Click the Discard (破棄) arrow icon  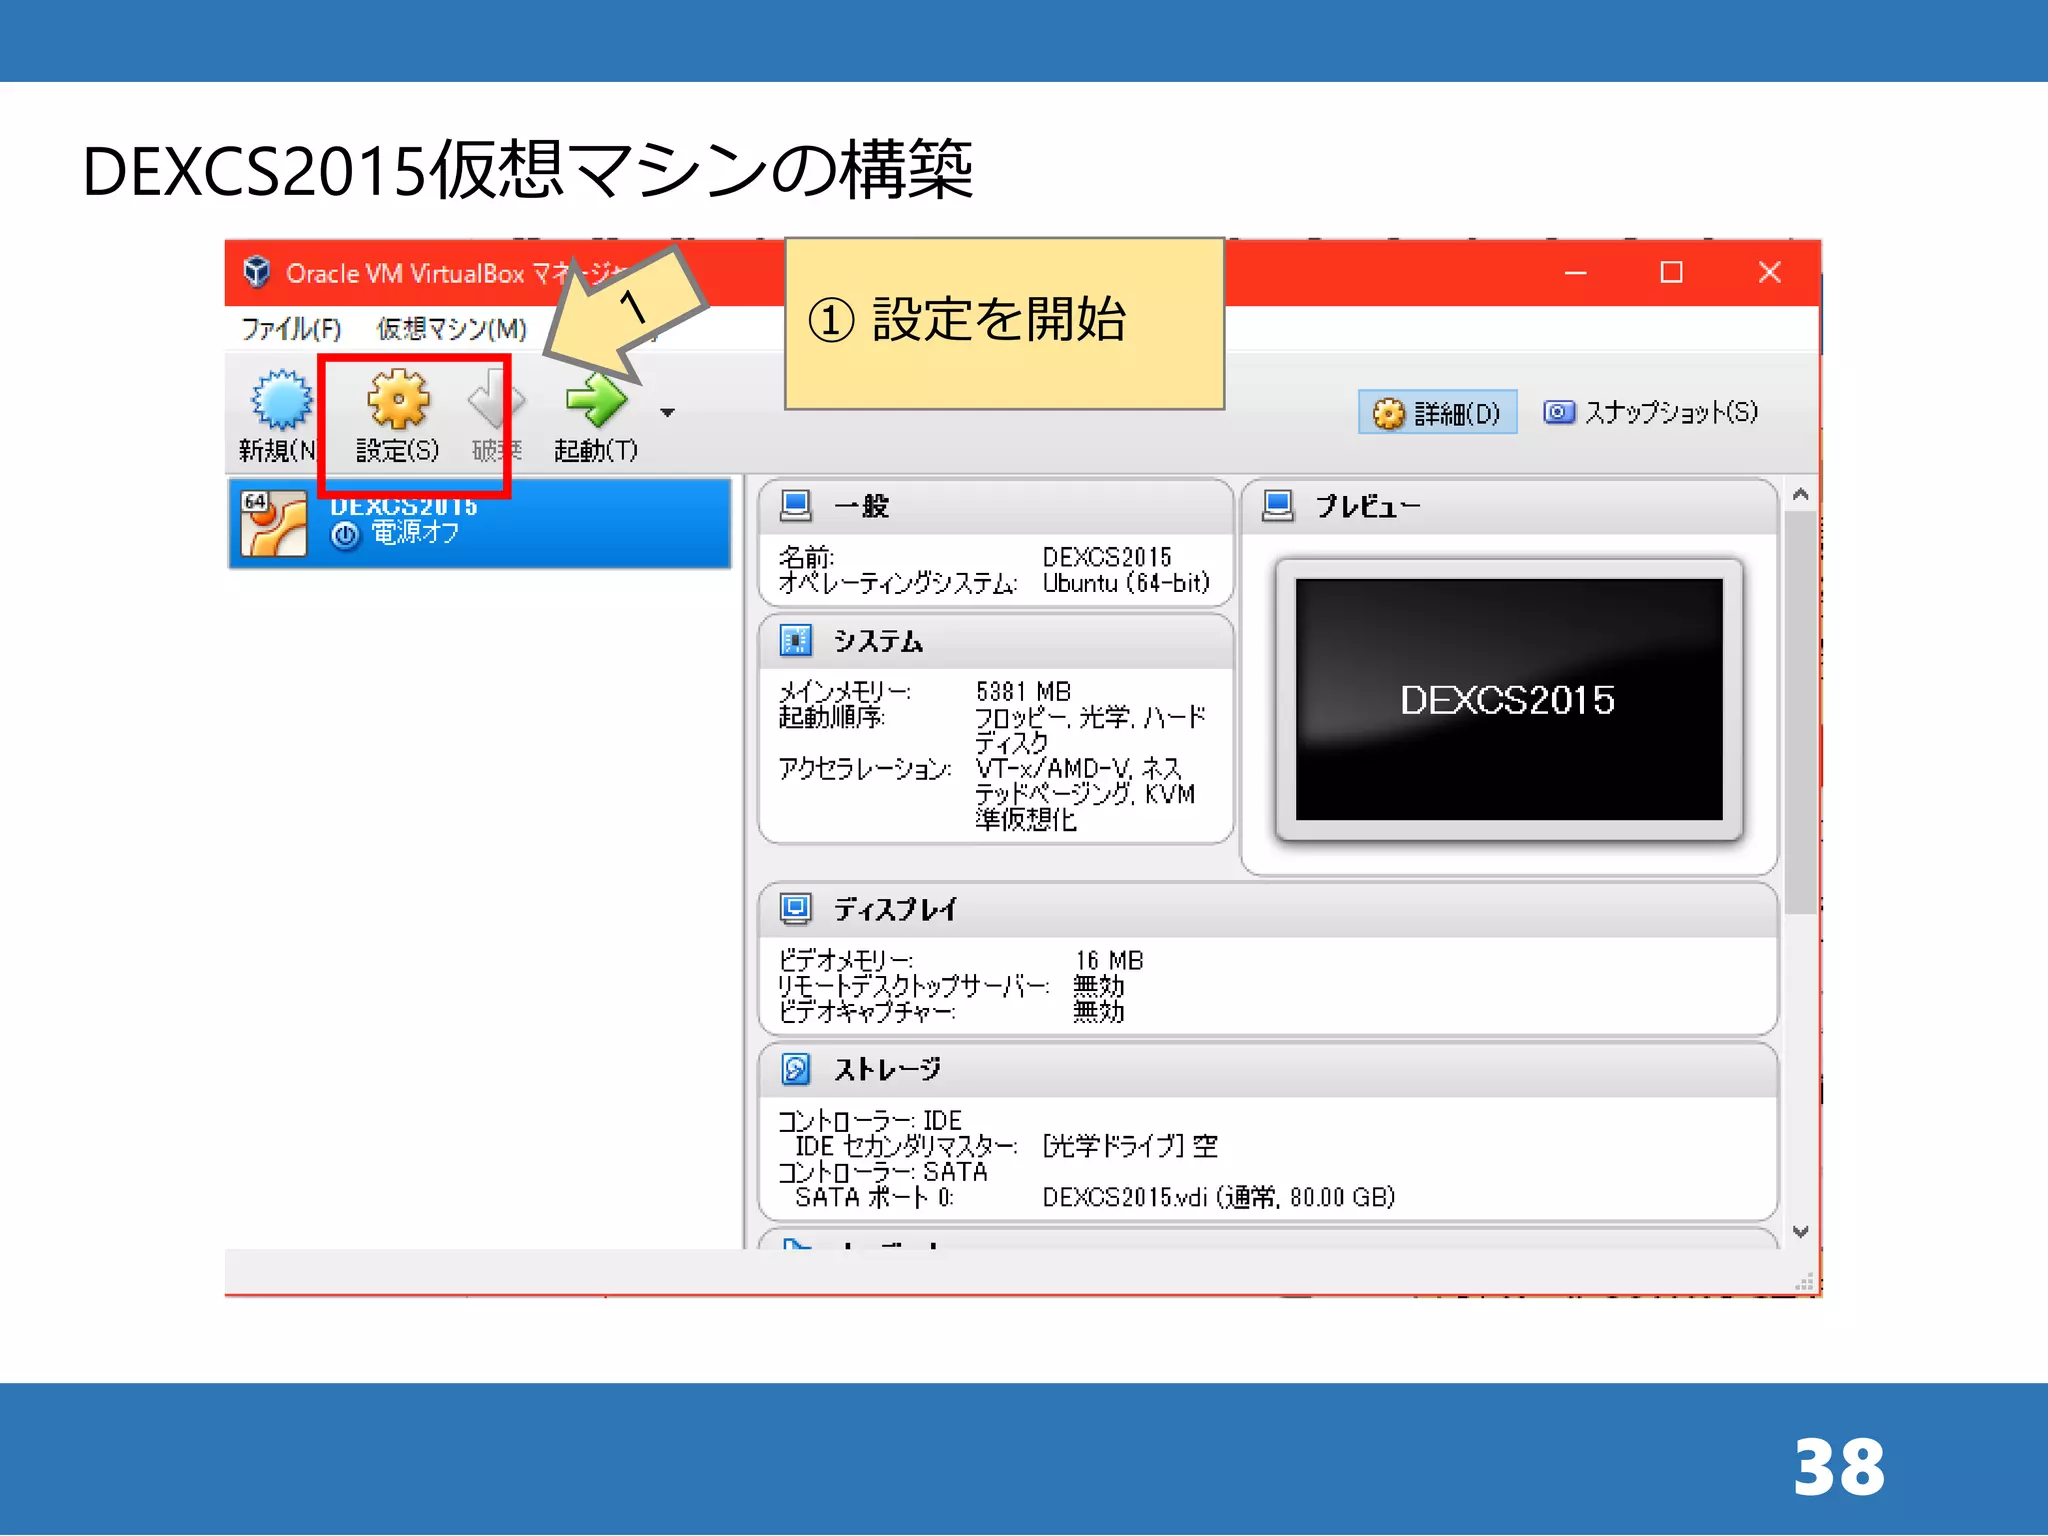pyautogui.click(x=496, y=400)
